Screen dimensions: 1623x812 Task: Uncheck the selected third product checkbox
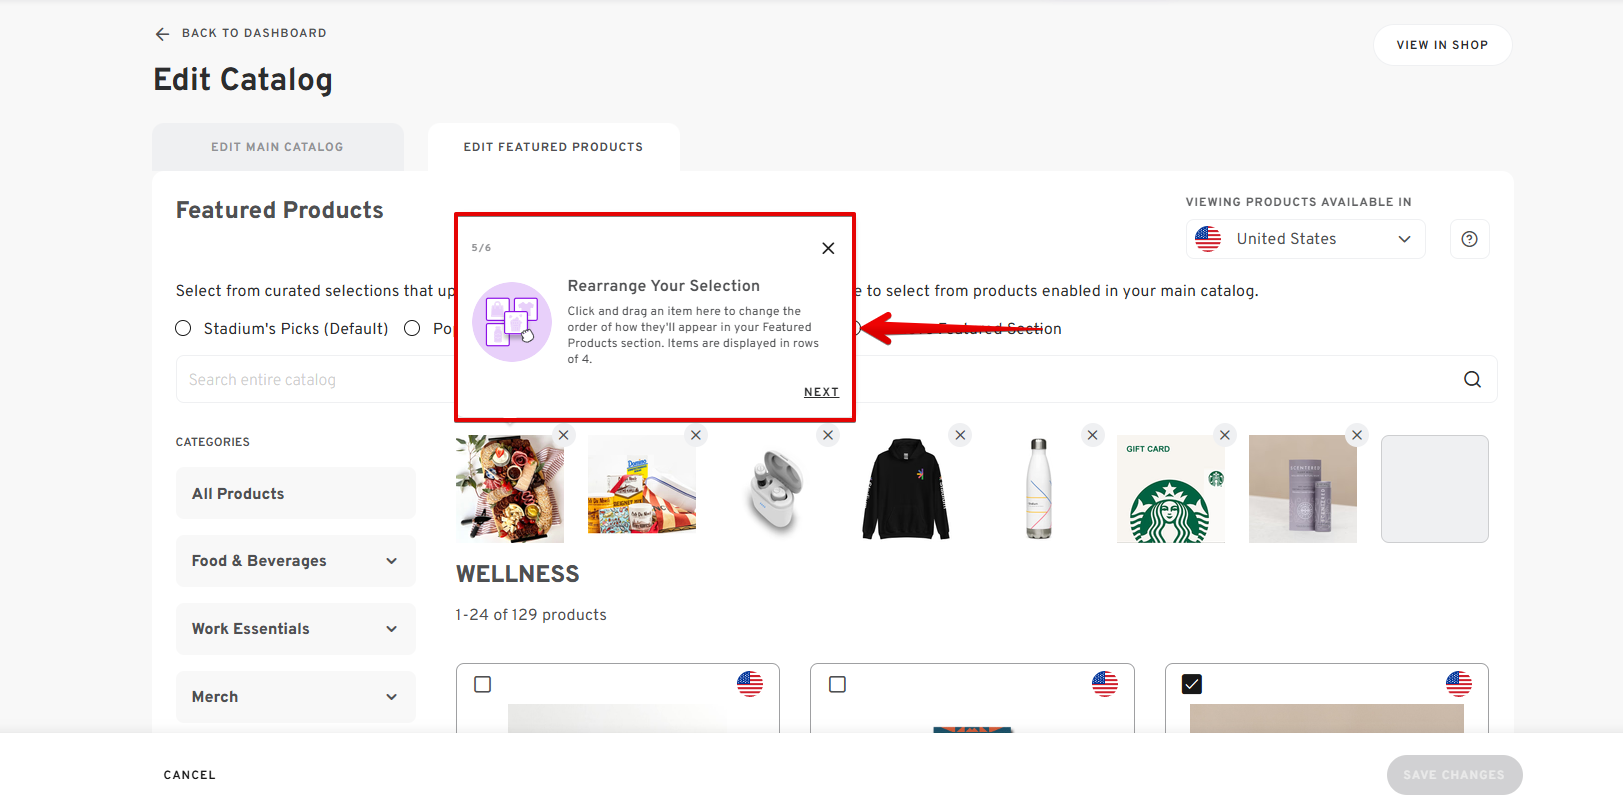pos(1192,684)
